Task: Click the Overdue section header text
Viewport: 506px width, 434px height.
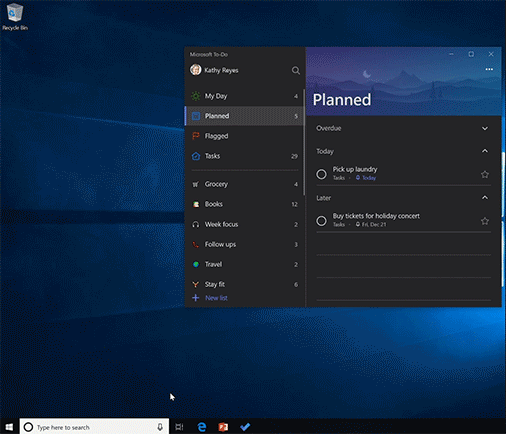Action: point(329,128)
